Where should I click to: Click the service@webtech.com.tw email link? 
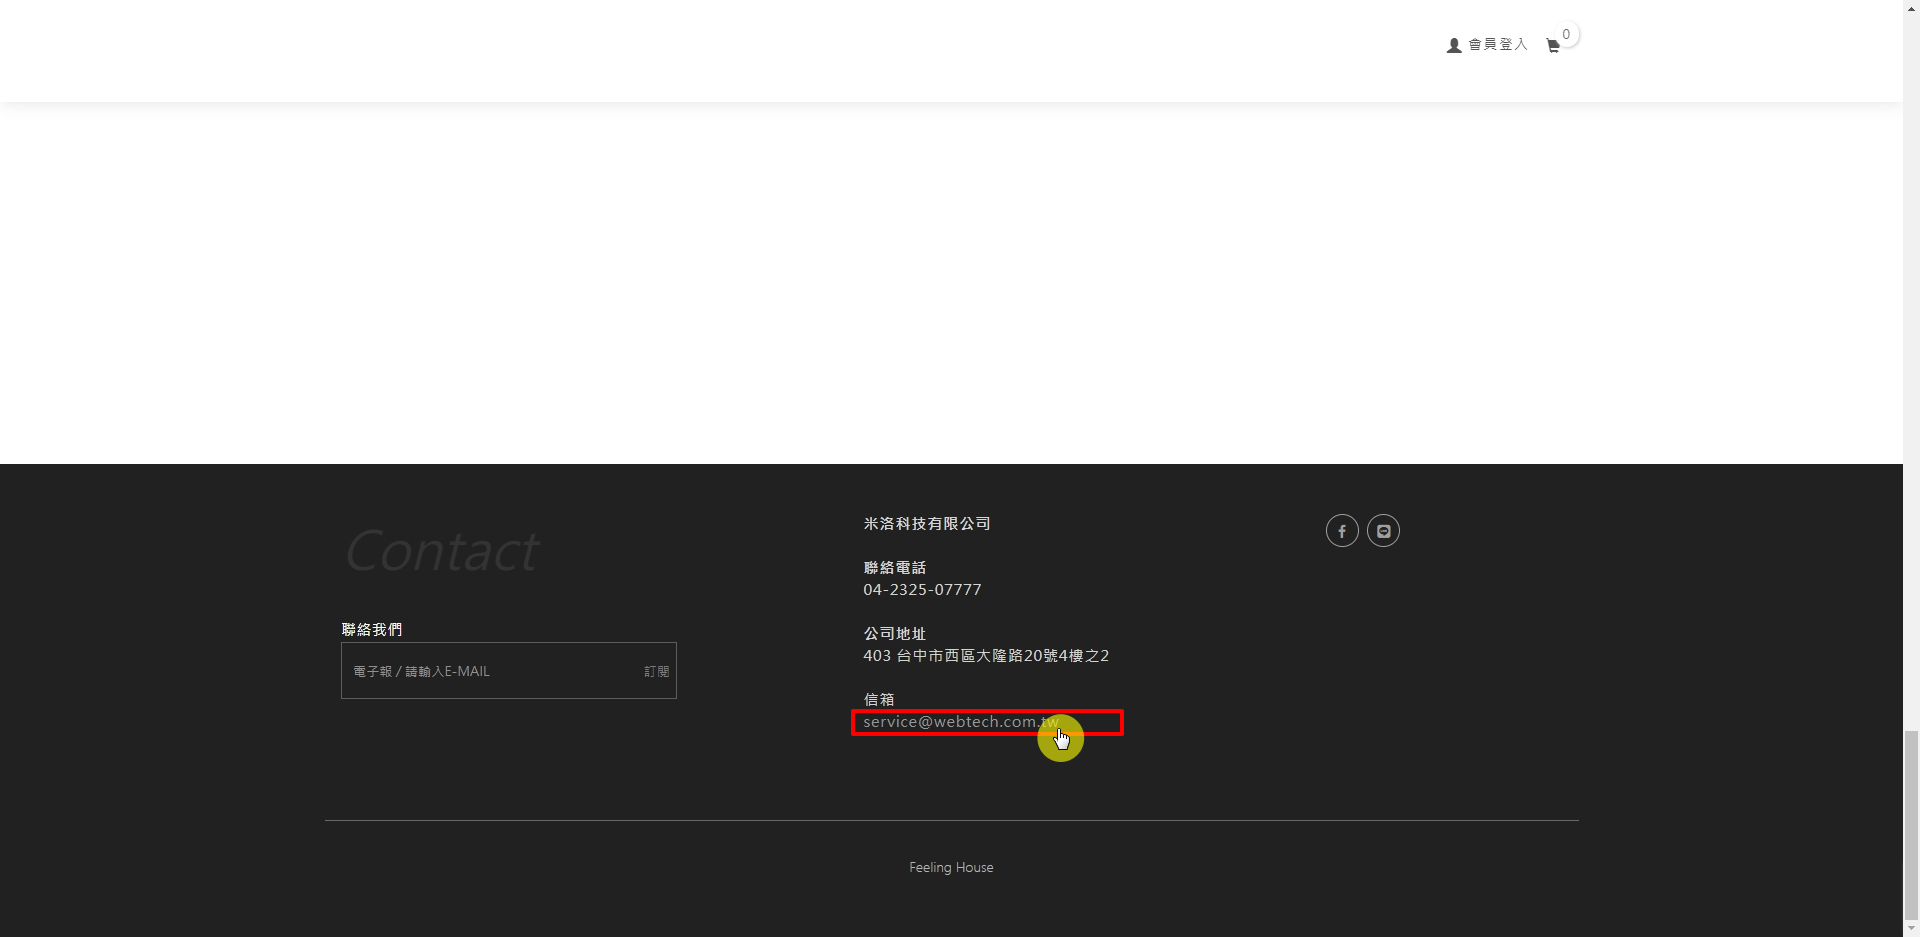[x=960, y=722]
